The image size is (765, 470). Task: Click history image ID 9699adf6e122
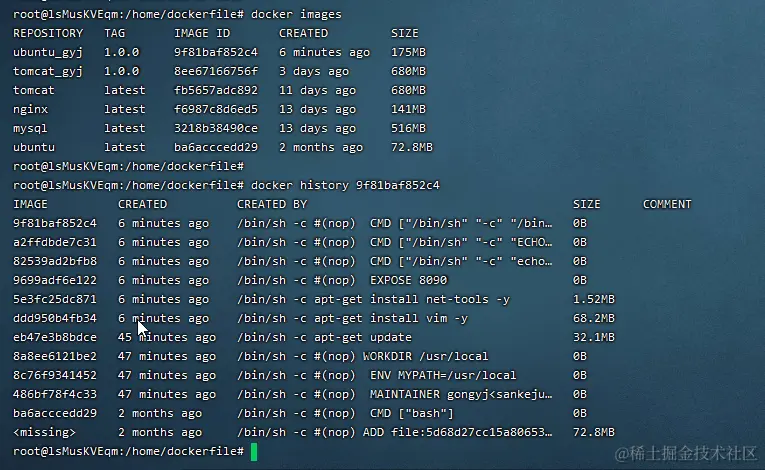tap(55, 281)
